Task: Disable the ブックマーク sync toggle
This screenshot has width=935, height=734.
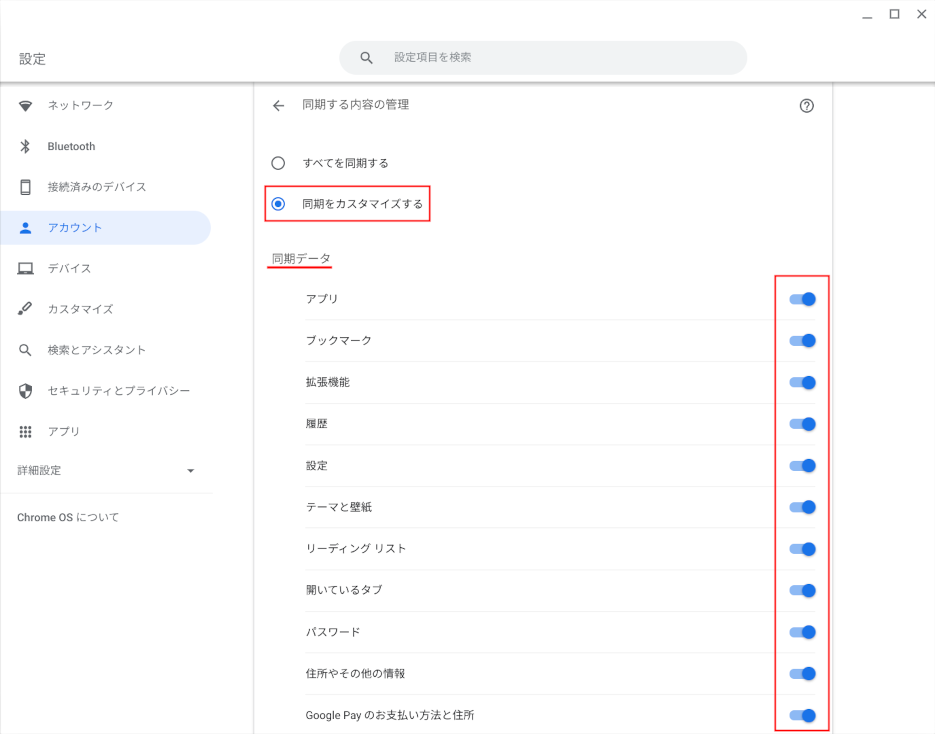Action: [802, 341]
